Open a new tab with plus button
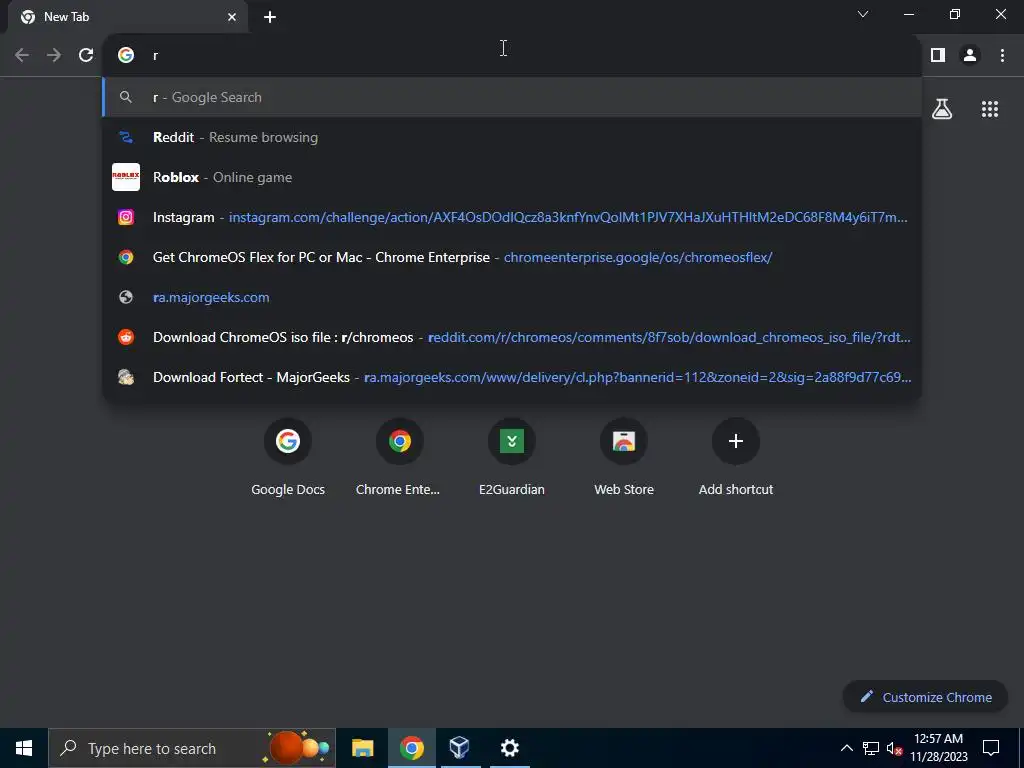 pyautogui.click(x=270, y=17)
